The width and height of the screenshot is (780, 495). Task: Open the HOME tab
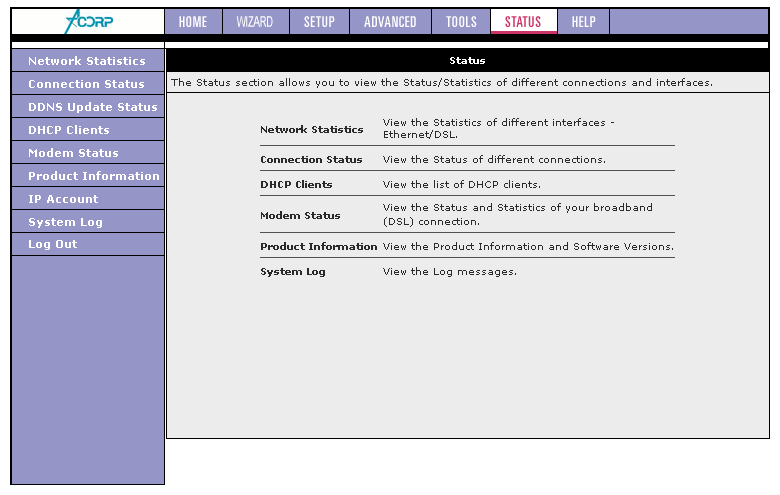coord(193,22)
